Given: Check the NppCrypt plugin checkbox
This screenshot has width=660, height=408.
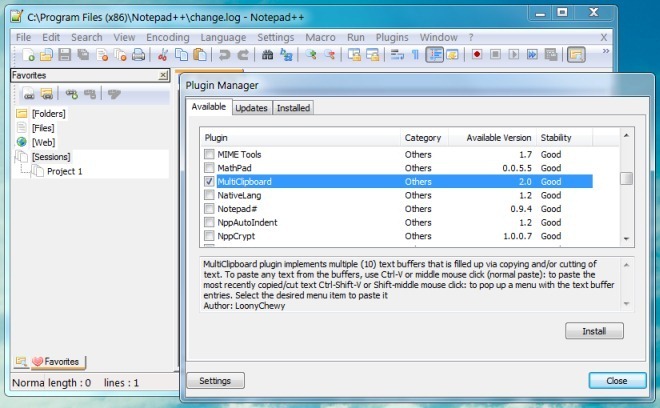Looking at the screenshot, I should click(209, 236).
